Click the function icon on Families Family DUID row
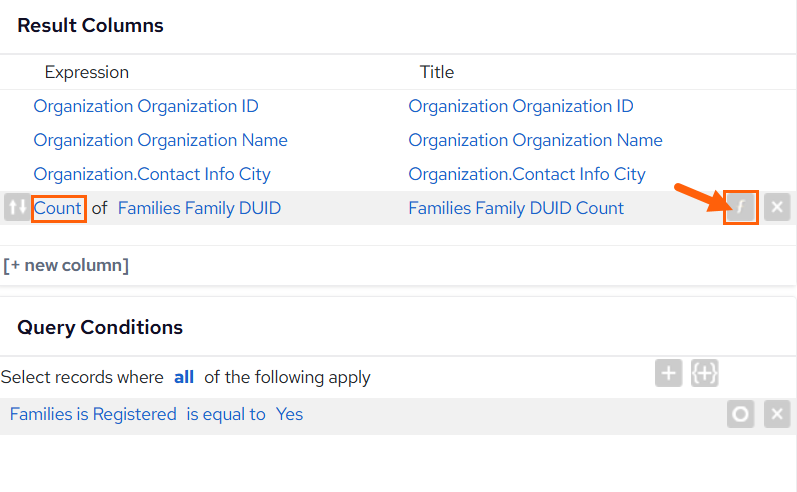Viewport: 797px width, 492px height. (x=741, y=207)
